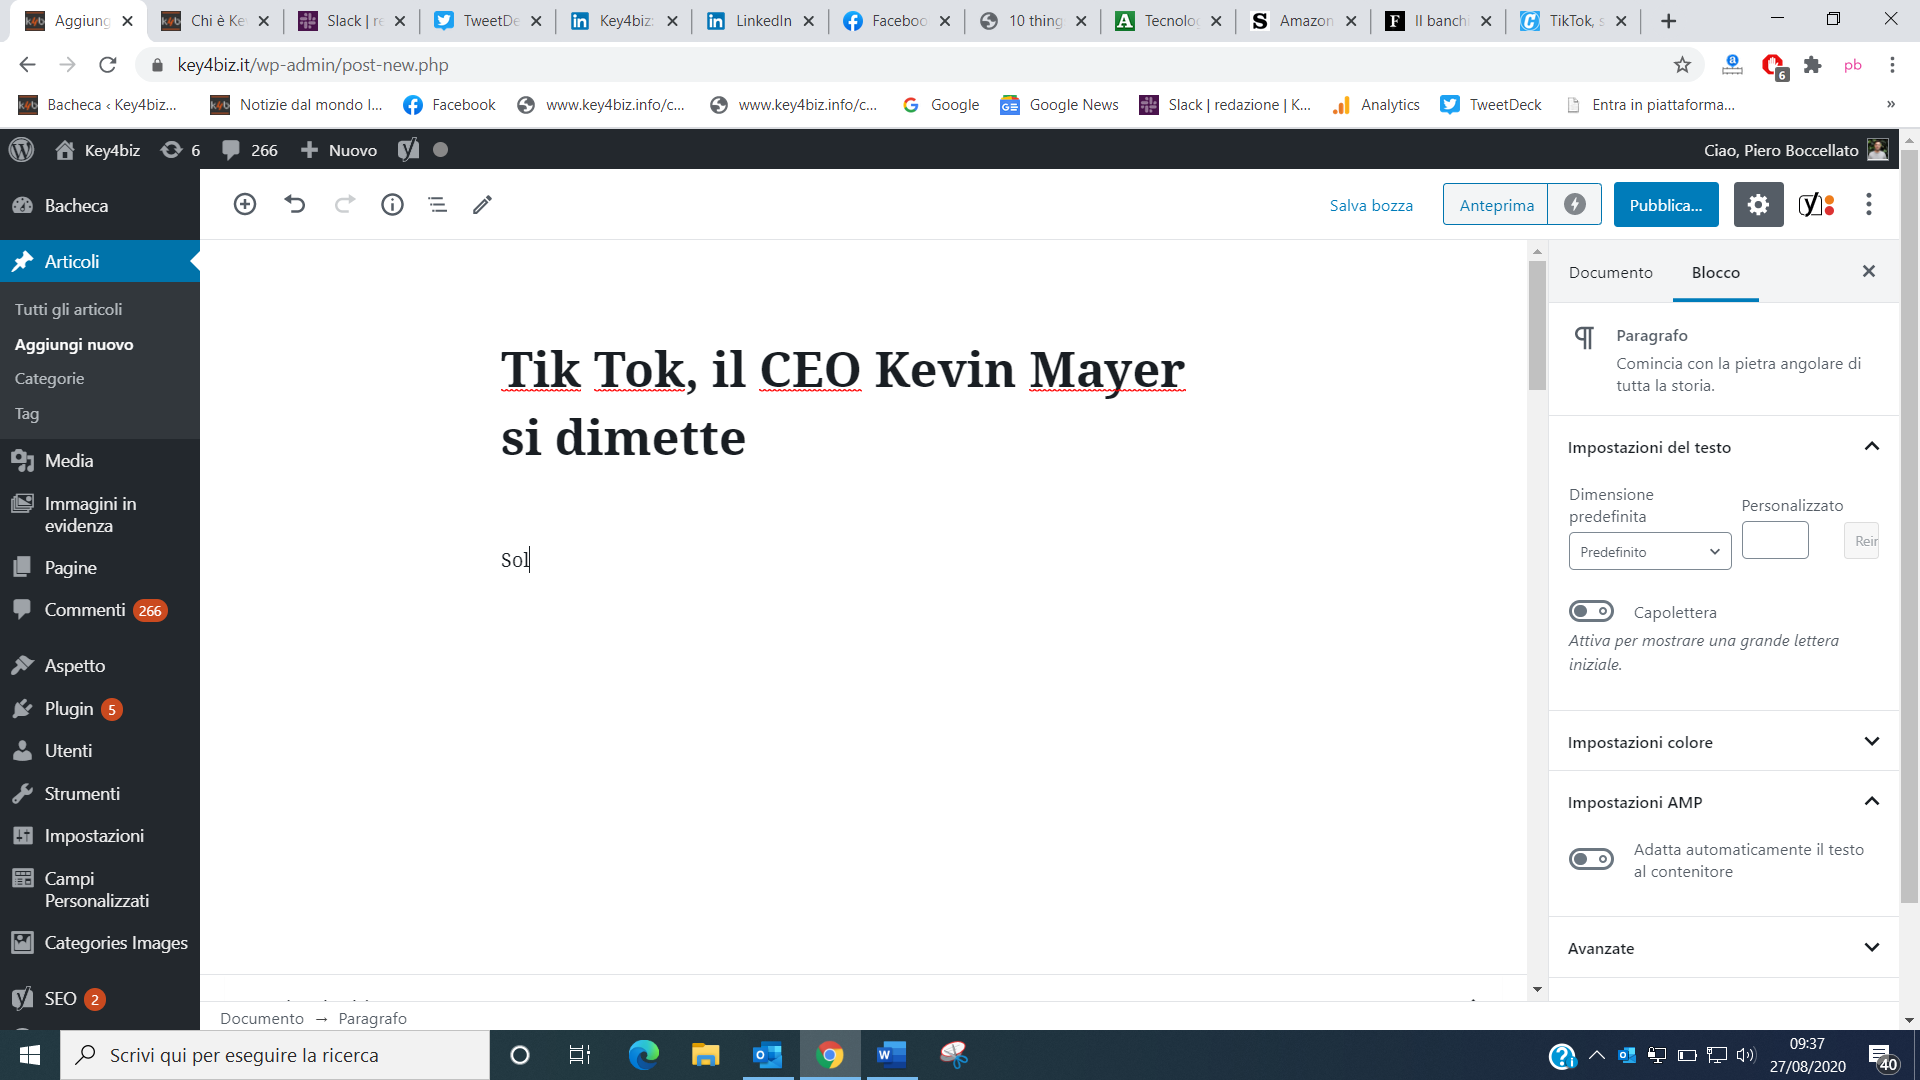Undo the last edit
The width and height of the screenshot is (1920, 1080).
(294, 204)
